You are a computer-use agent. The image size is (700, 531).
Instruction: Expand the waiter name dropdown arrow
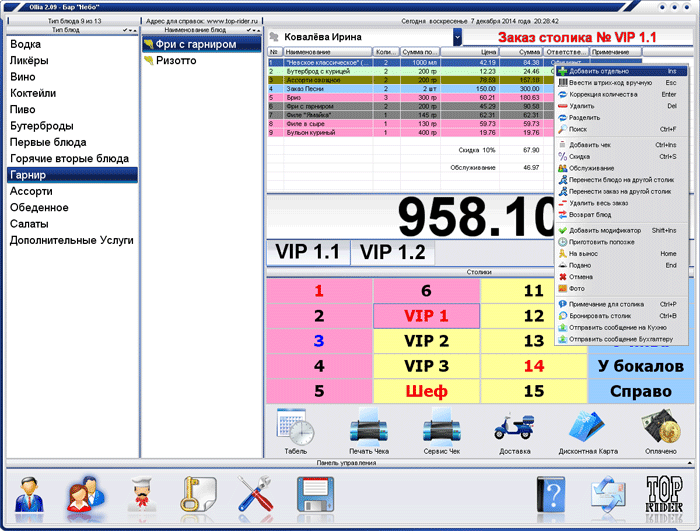(457, 37)
